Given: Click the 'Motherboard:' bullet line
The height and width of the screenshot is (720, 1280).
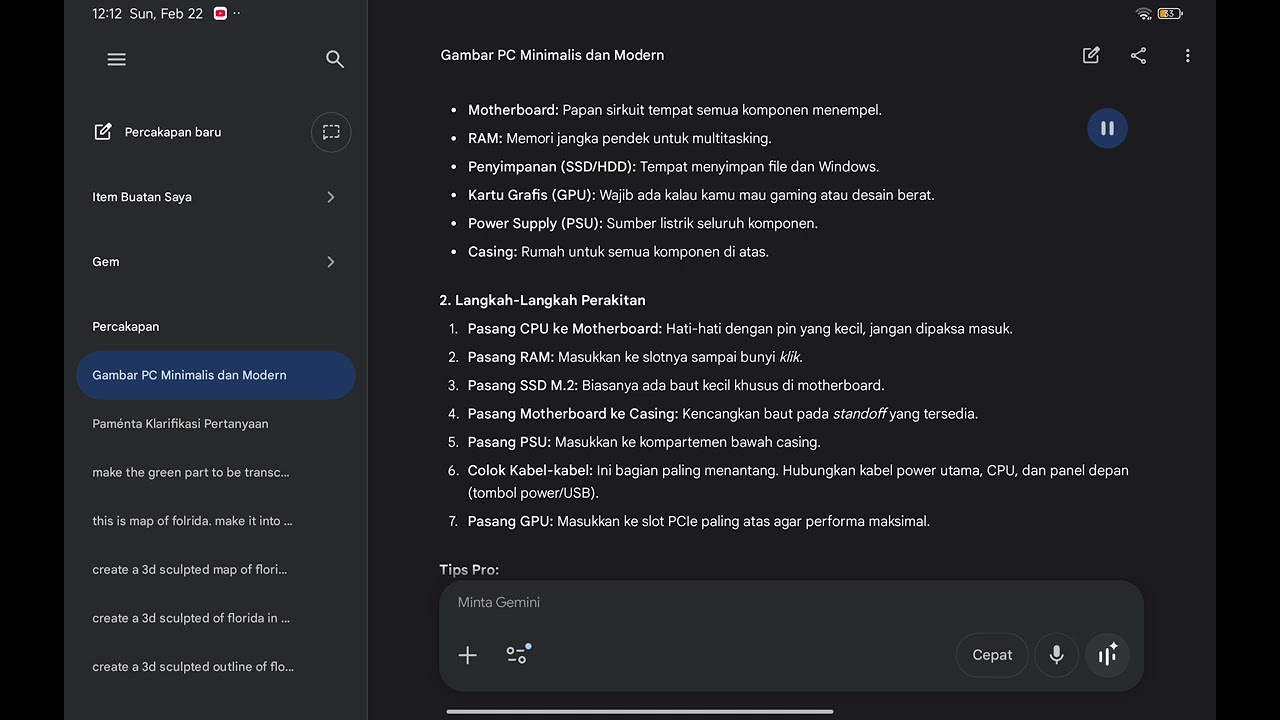Looking at the screenshot, I should (675, 110).
